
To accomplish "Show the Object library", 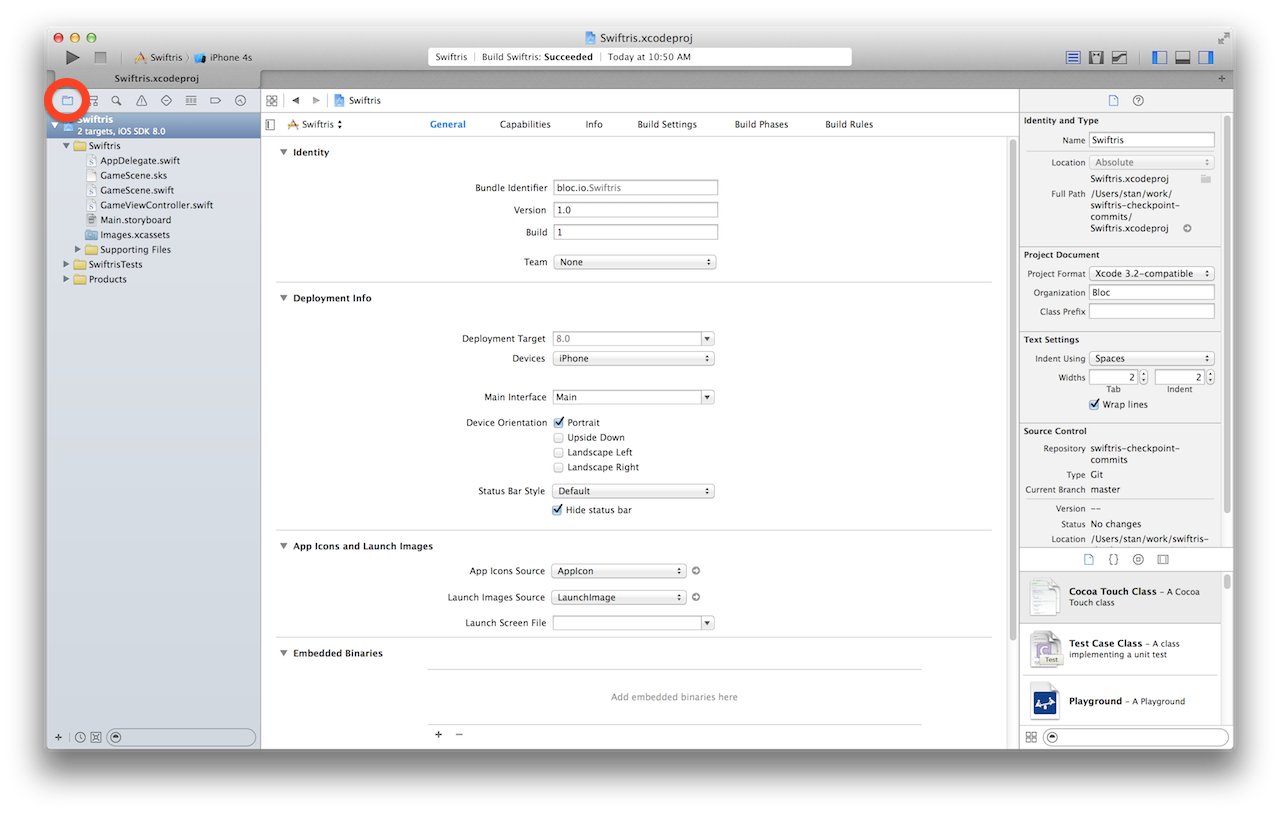I will pyautogui.click(x=1138, y=560).
